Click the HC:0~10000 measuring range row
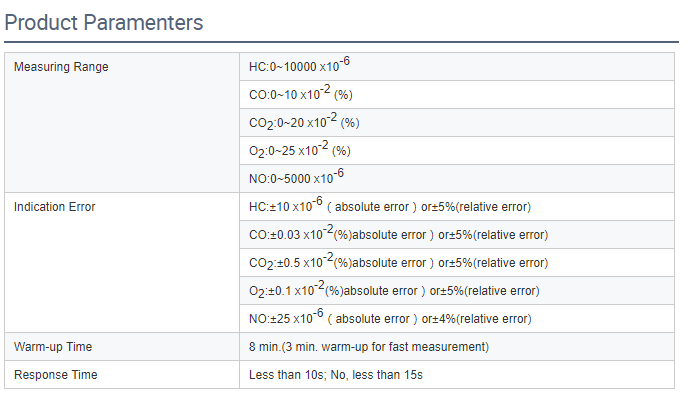 [x=457, y=67]
